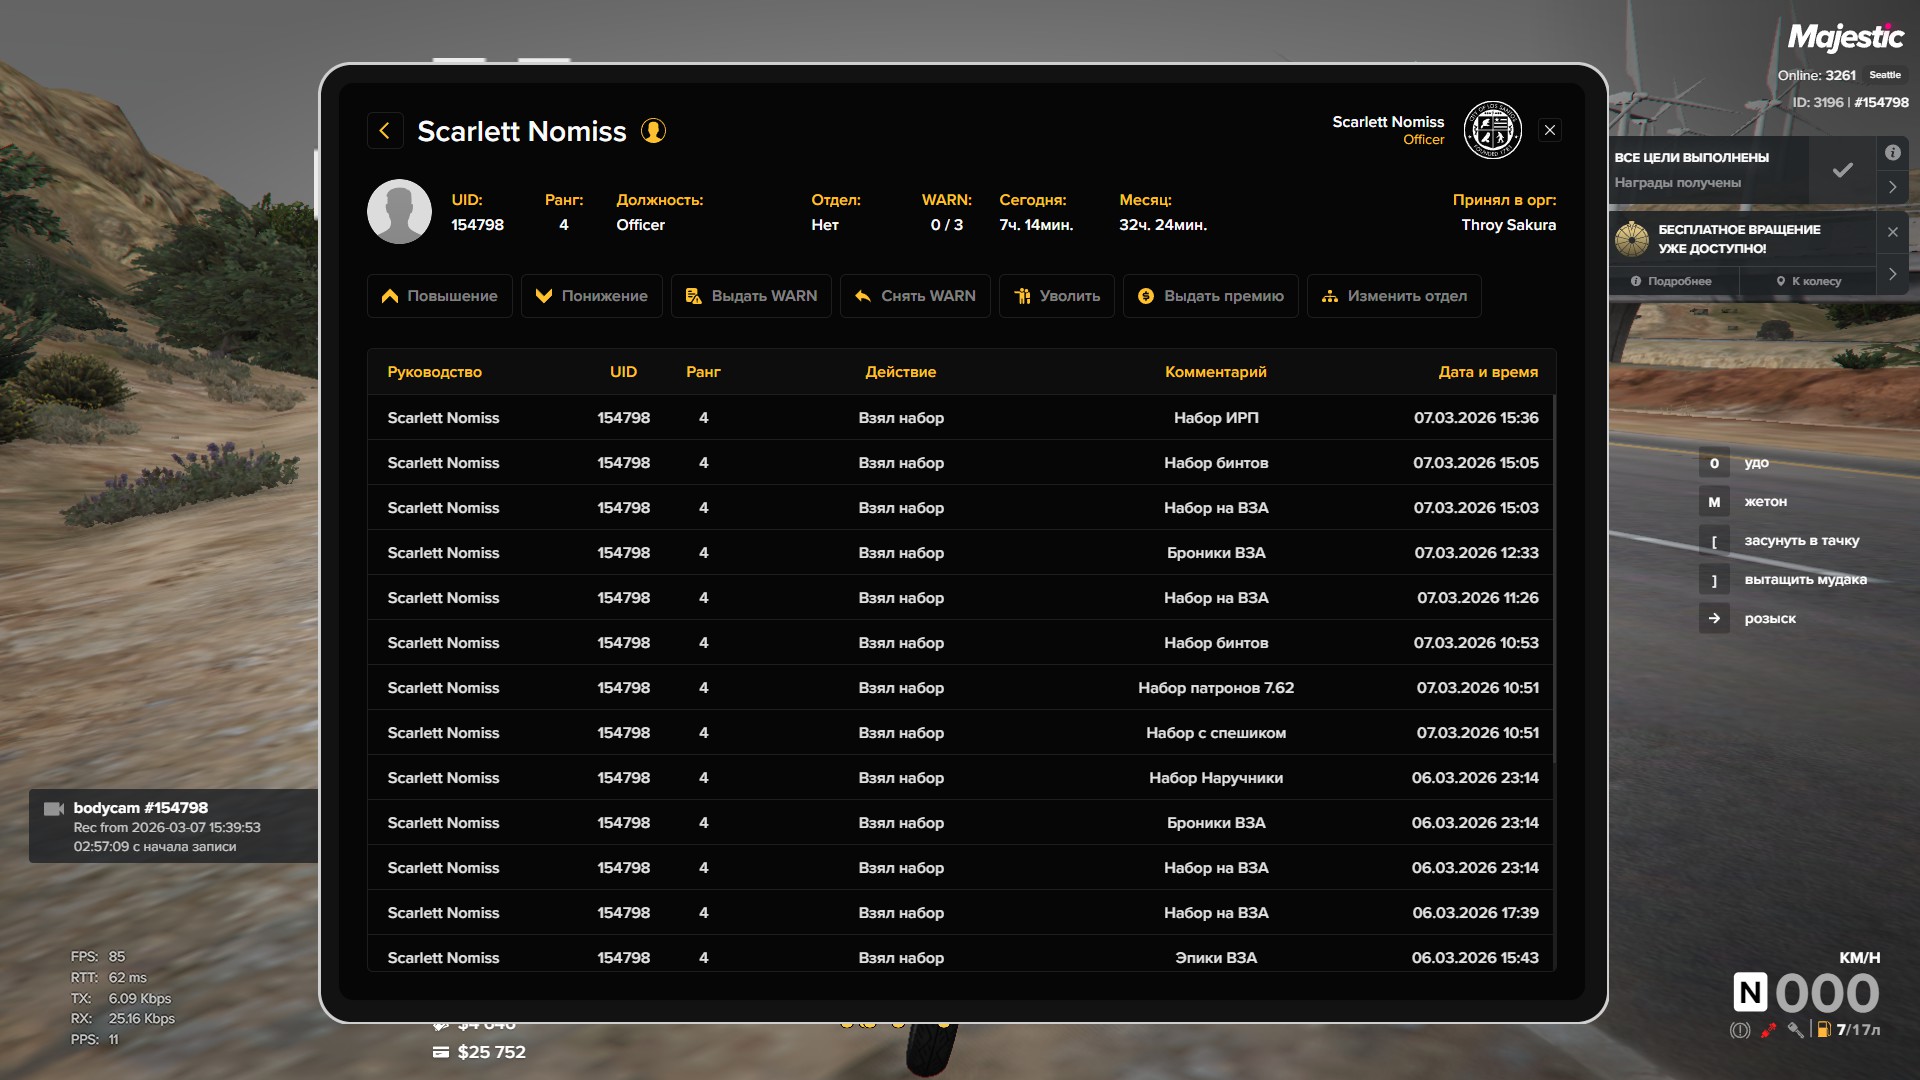Click the checkmark on completed goals
1920x1080 pixels.
coord(1842,170)
